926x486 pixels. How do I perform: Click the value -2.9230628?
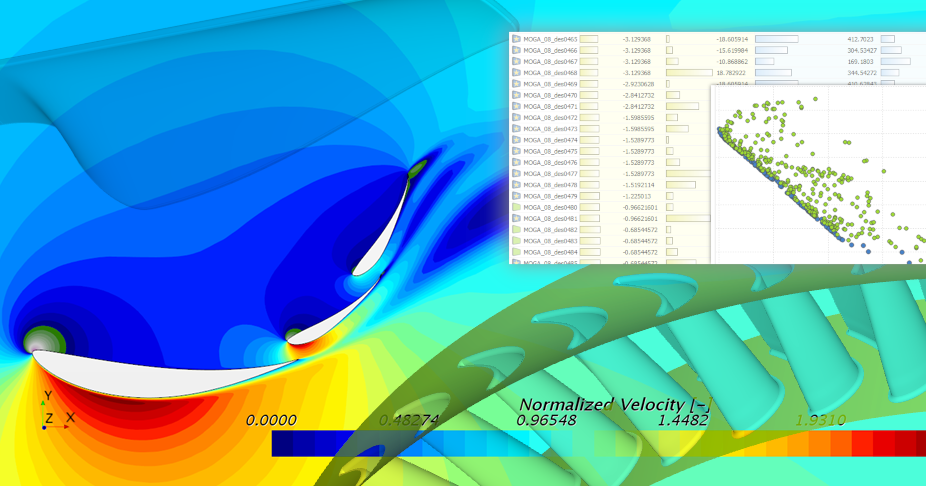coord(638,84)
